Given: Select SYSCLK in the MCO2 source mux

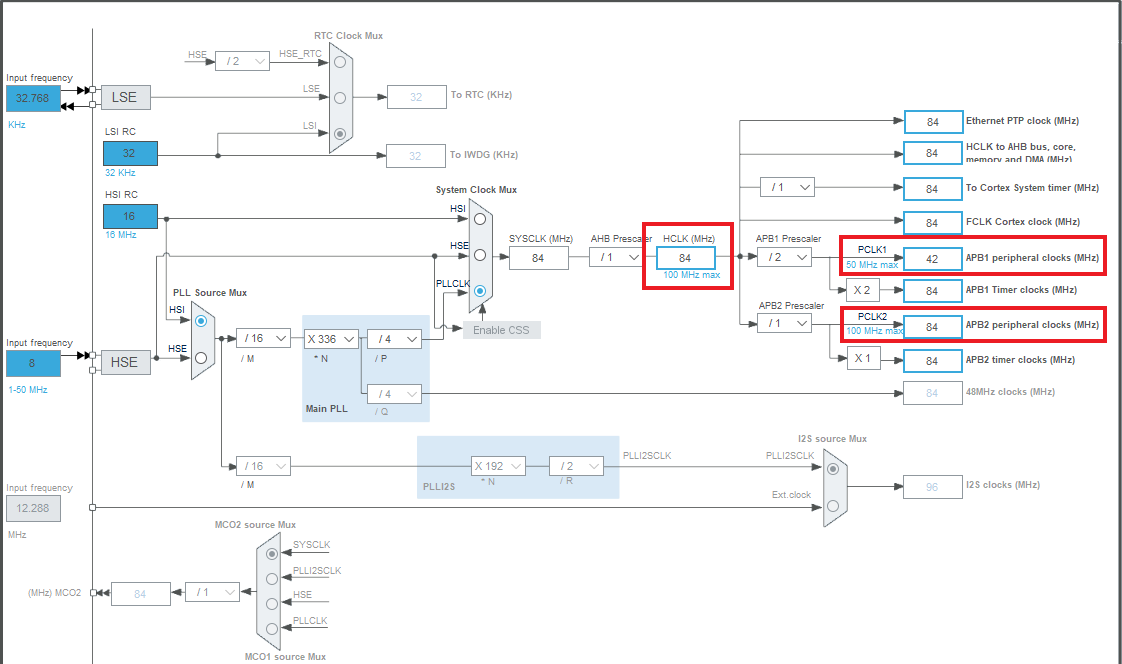Looking at the screenshot, I should (x=272, y=554).
